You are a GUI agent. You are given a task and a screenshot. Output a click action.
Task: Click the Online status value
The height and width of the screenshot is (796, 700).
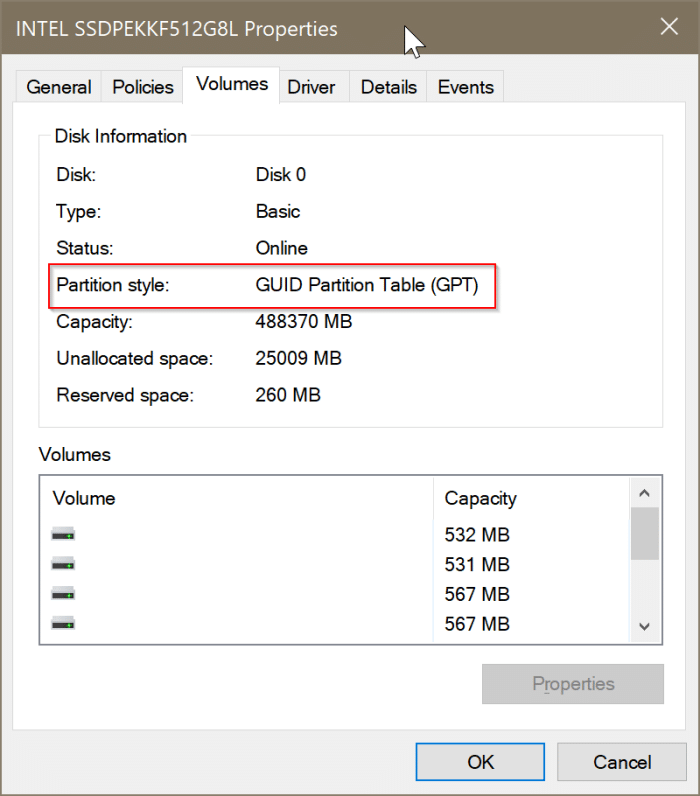point(282,248)
